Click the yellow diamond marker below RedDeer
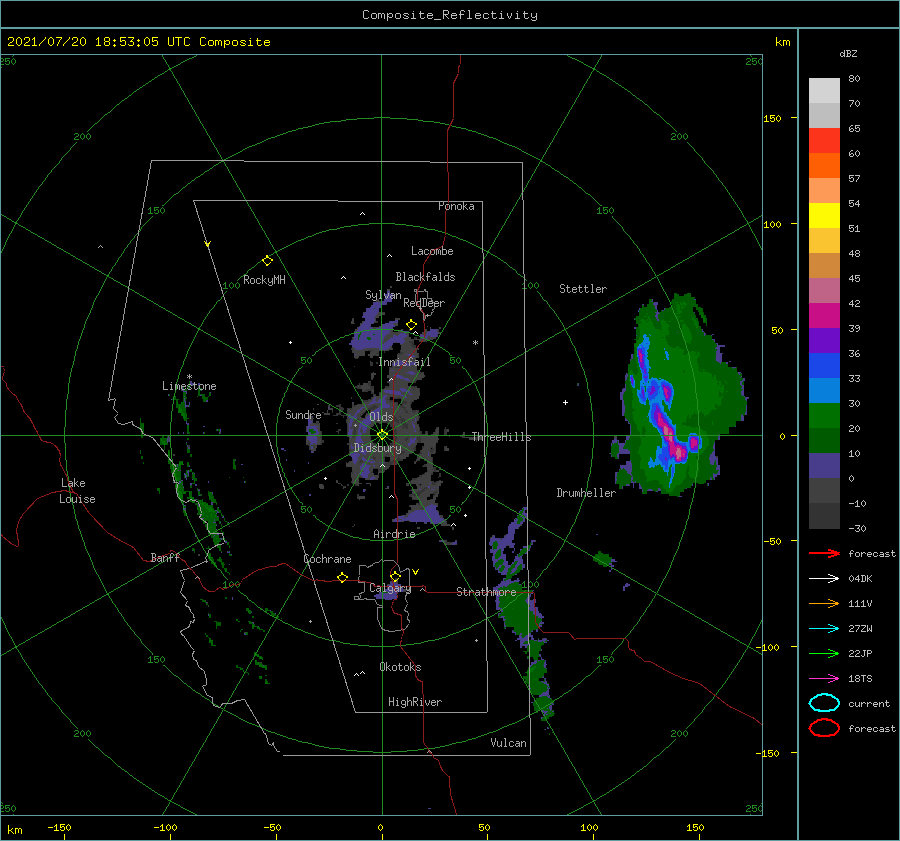The width and height of the screenshot is (900, 841). (x=411, y=325)
